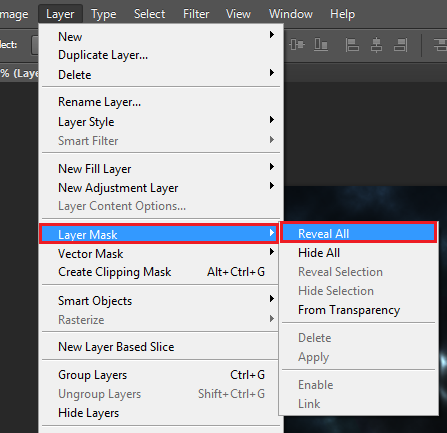
Task: Select Group Layers menu entry
Action: pos(161,375)
